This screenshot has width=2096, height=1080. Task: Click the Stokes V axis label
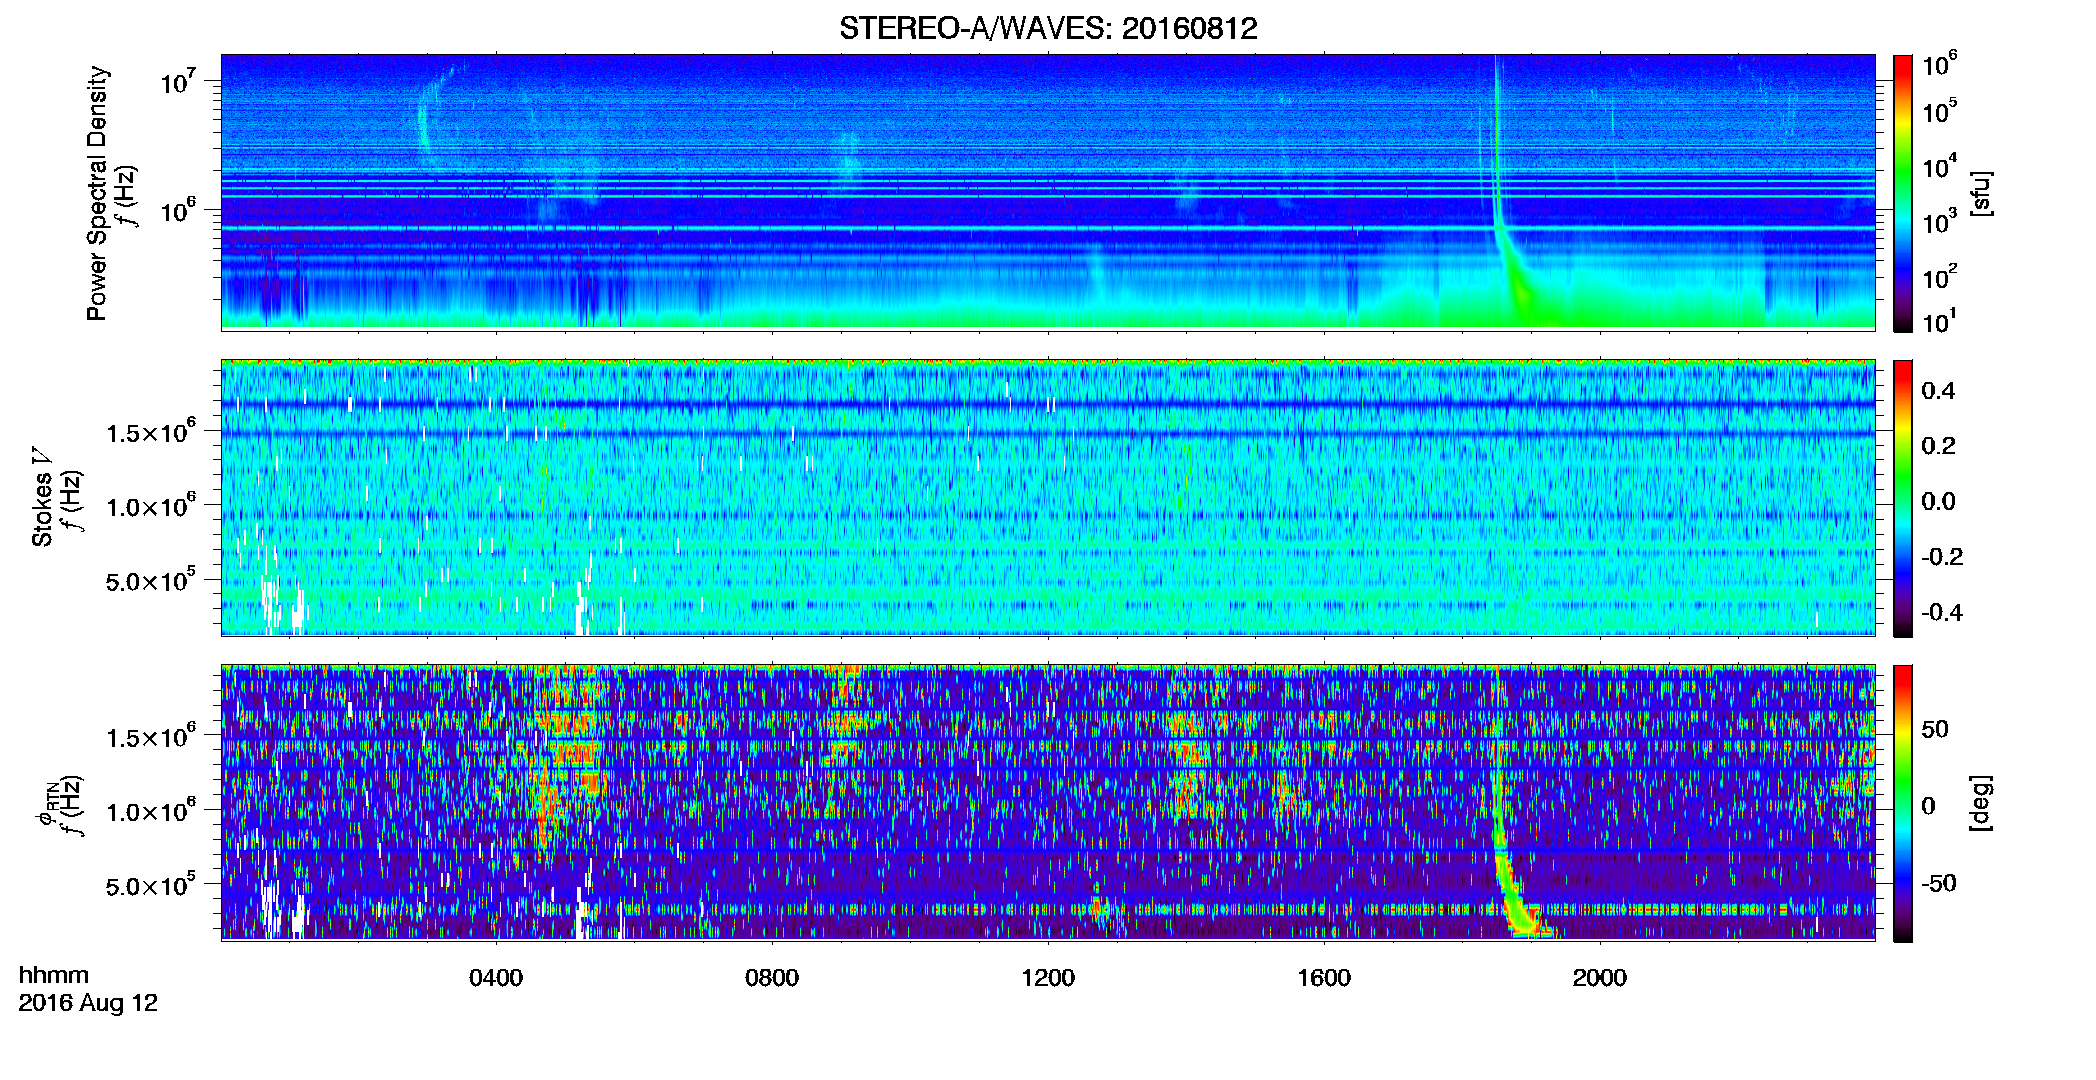43,497
